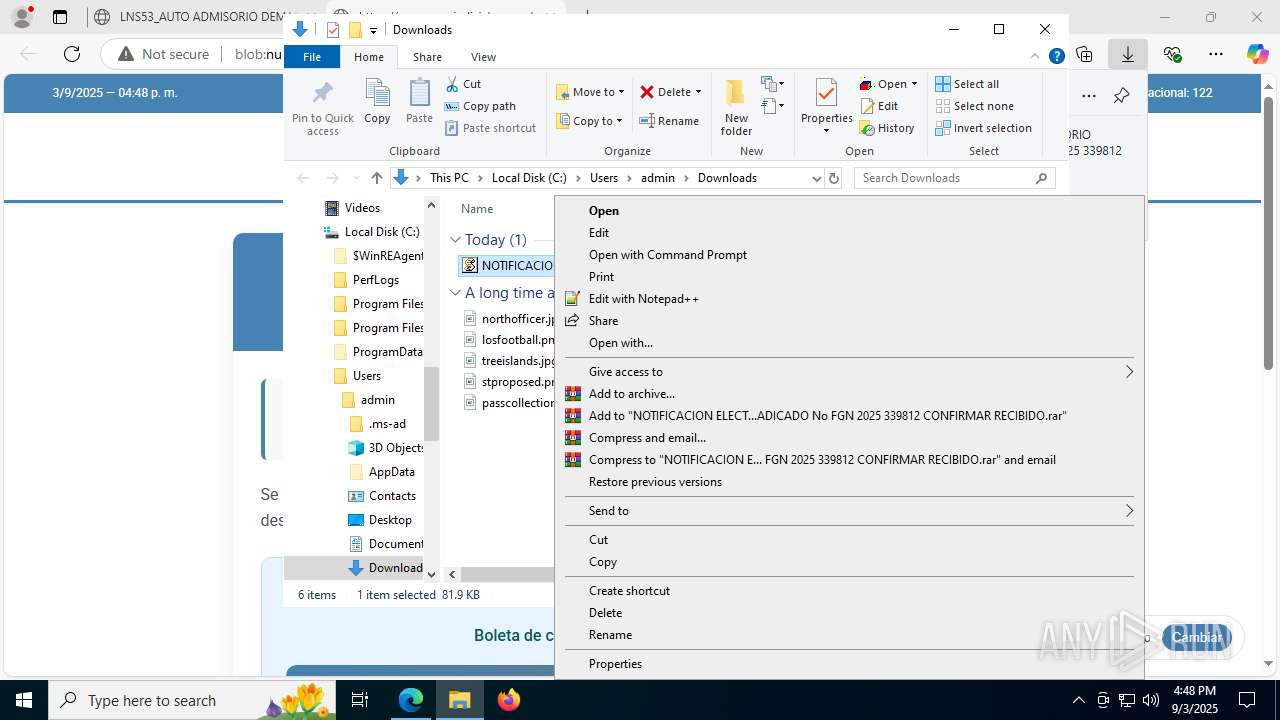This screenshot has height=720, width=1280.
Task: Choose Open in the context menu
Action: pos(849,211)
